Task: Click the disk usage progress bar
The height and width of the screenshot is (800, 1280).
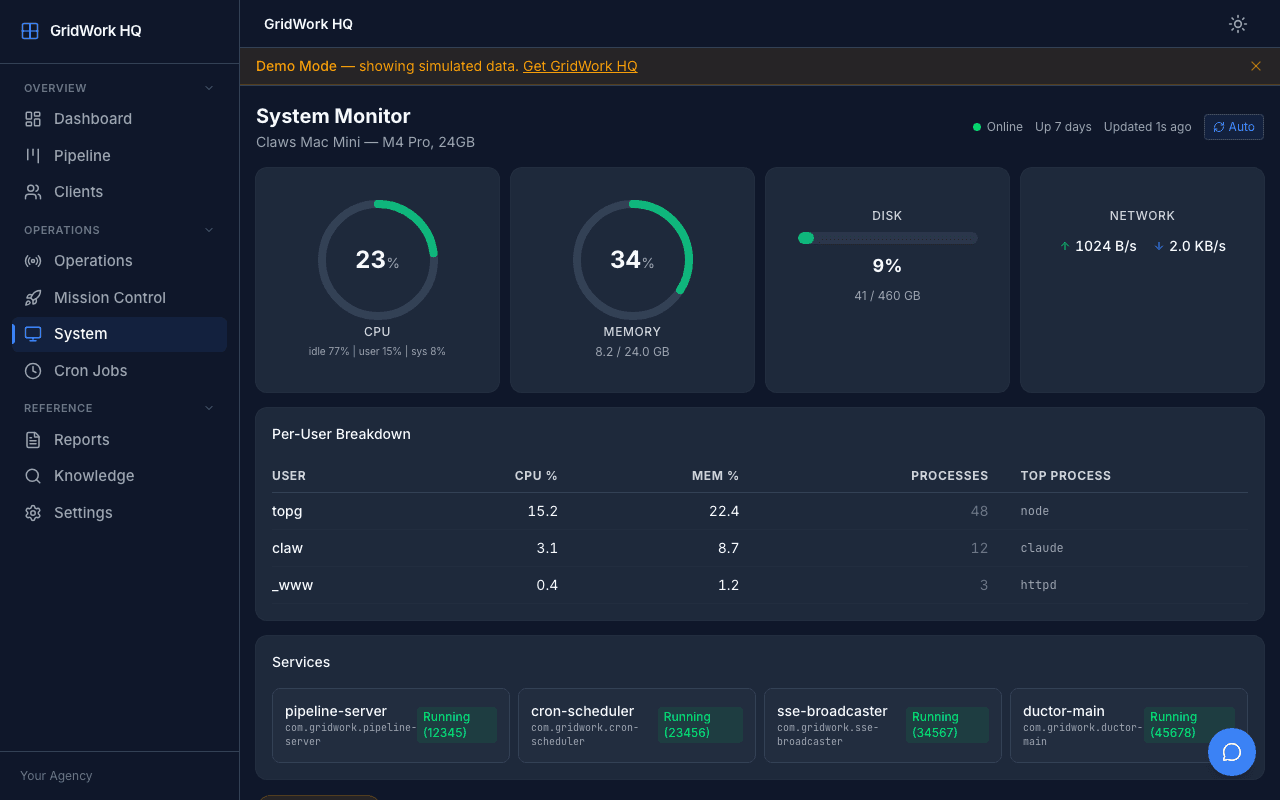Action: tap(887, 238)
